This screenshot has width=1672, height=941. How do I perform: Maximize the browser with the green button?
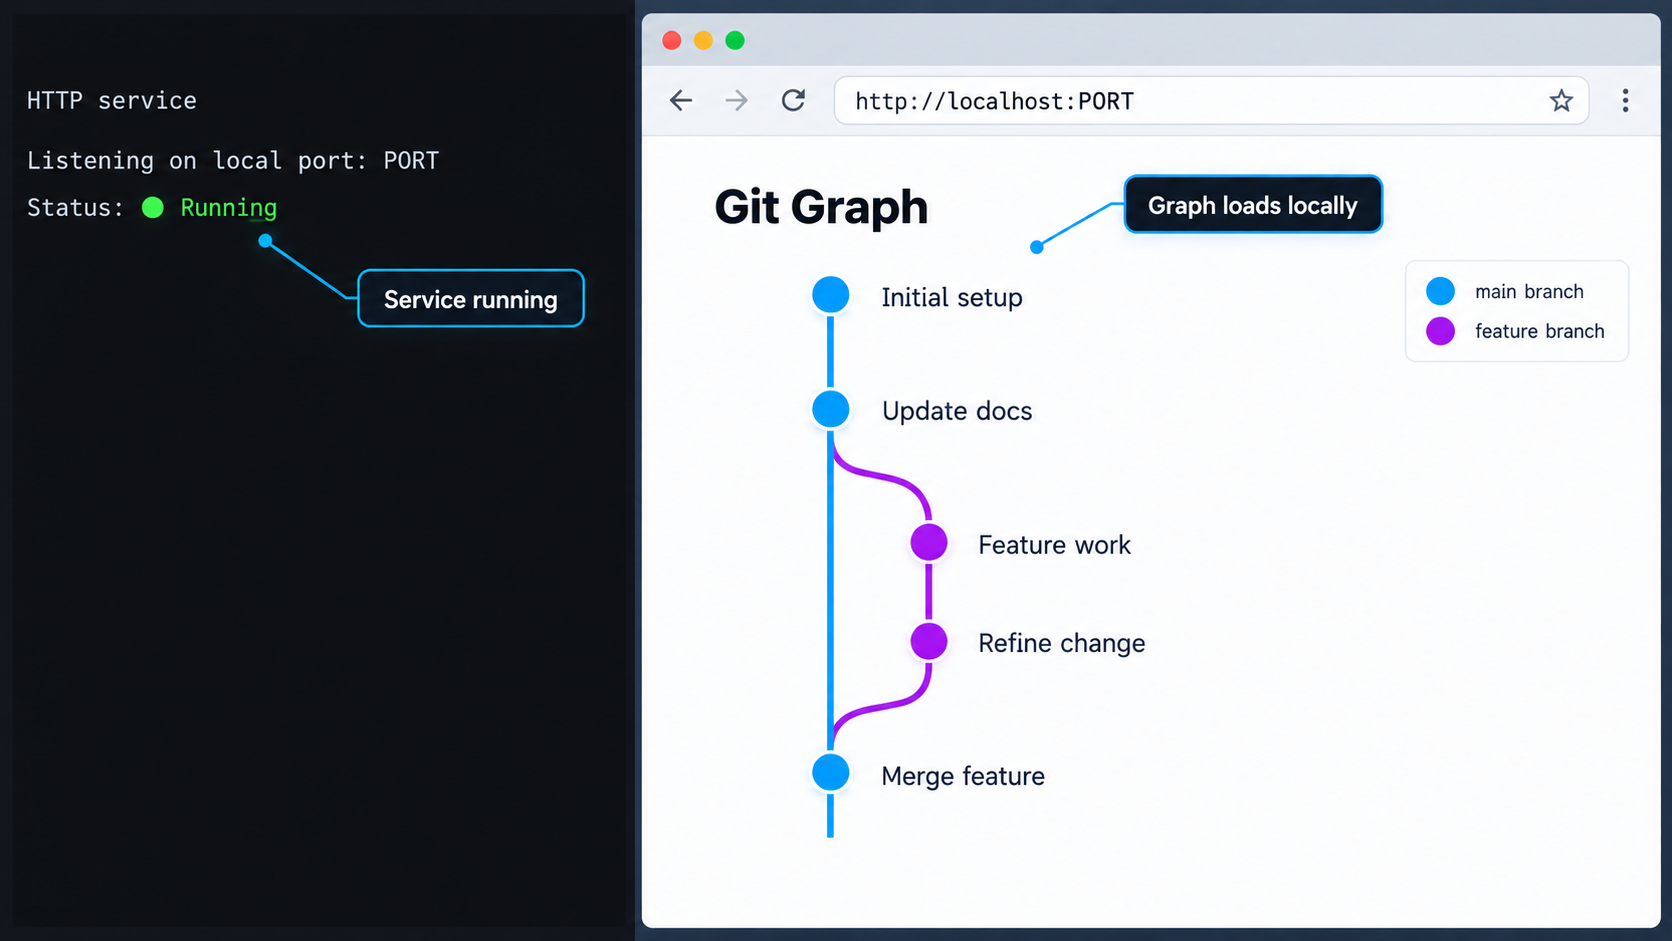[x=735, y=40]
